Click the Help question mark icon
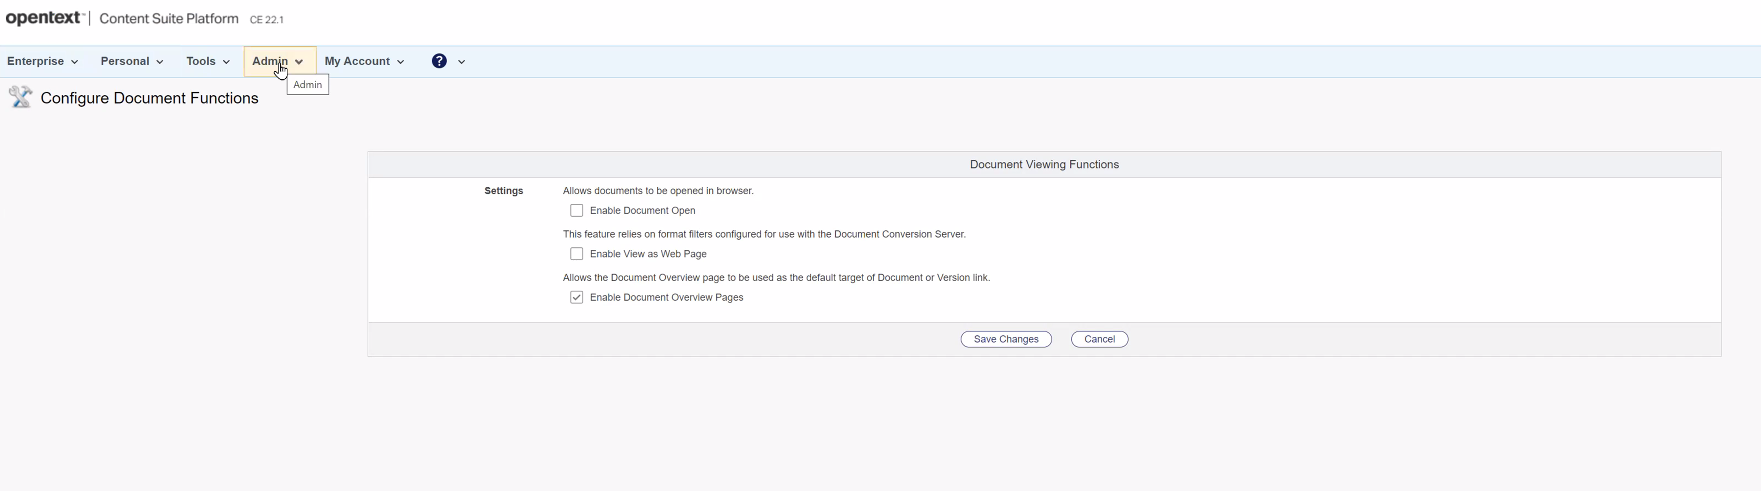 pos(439,61)
